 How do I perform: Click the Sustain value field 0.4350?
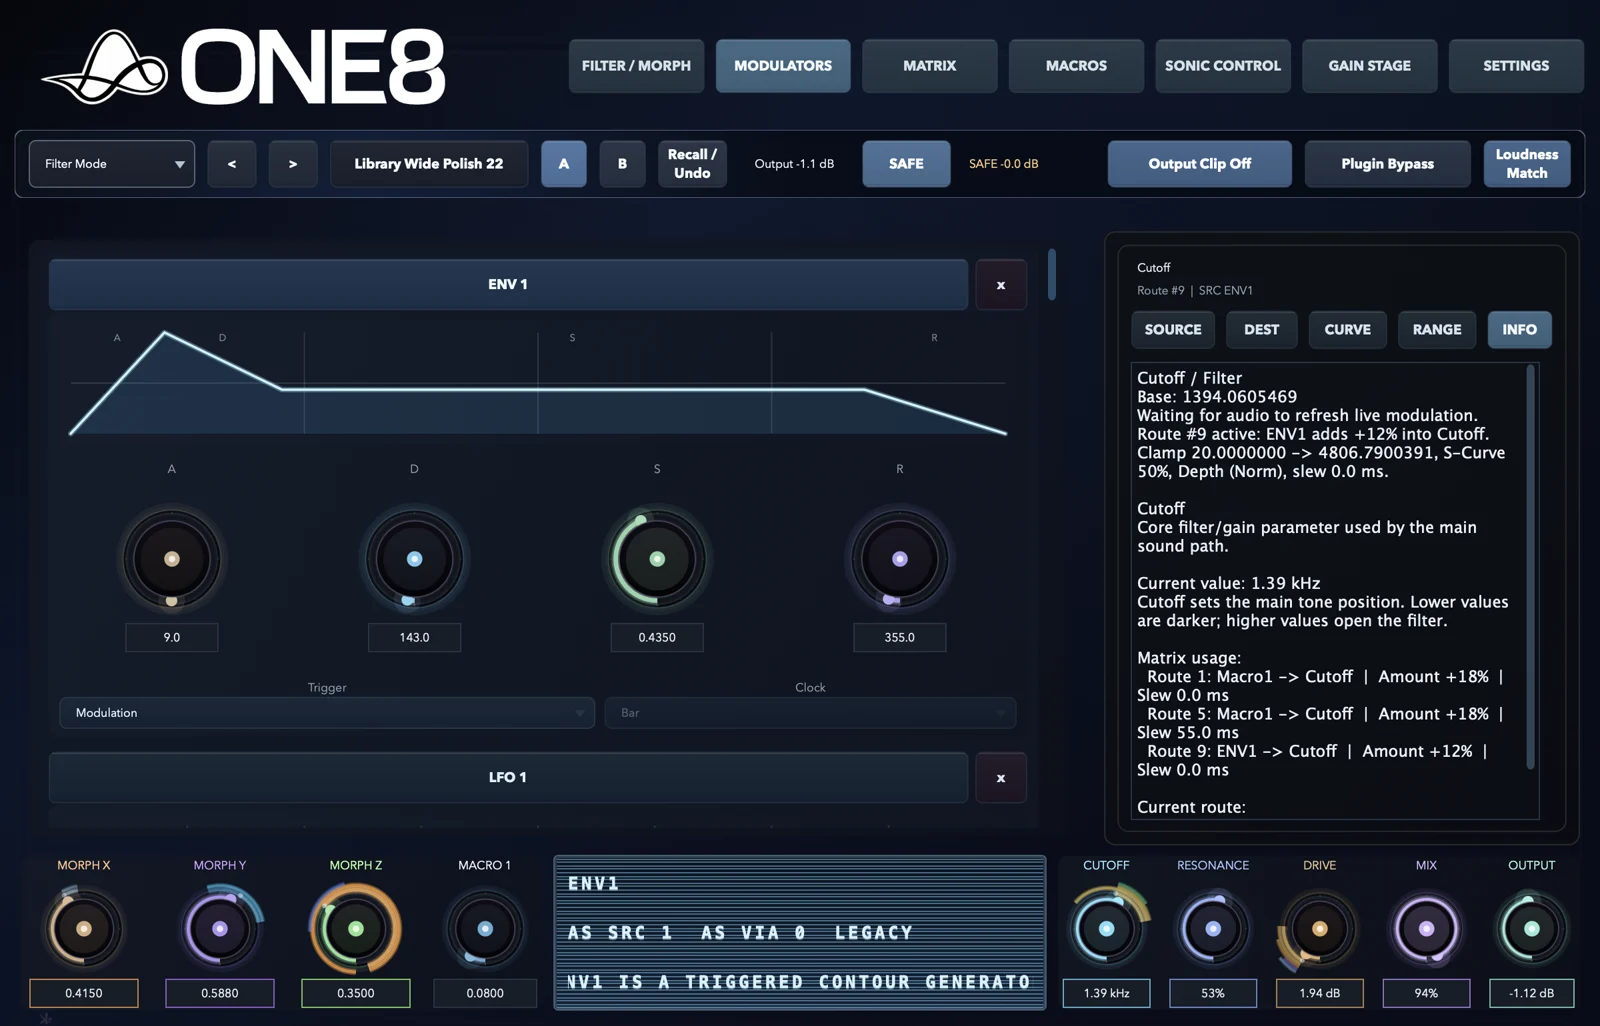(x=657, y=638)
